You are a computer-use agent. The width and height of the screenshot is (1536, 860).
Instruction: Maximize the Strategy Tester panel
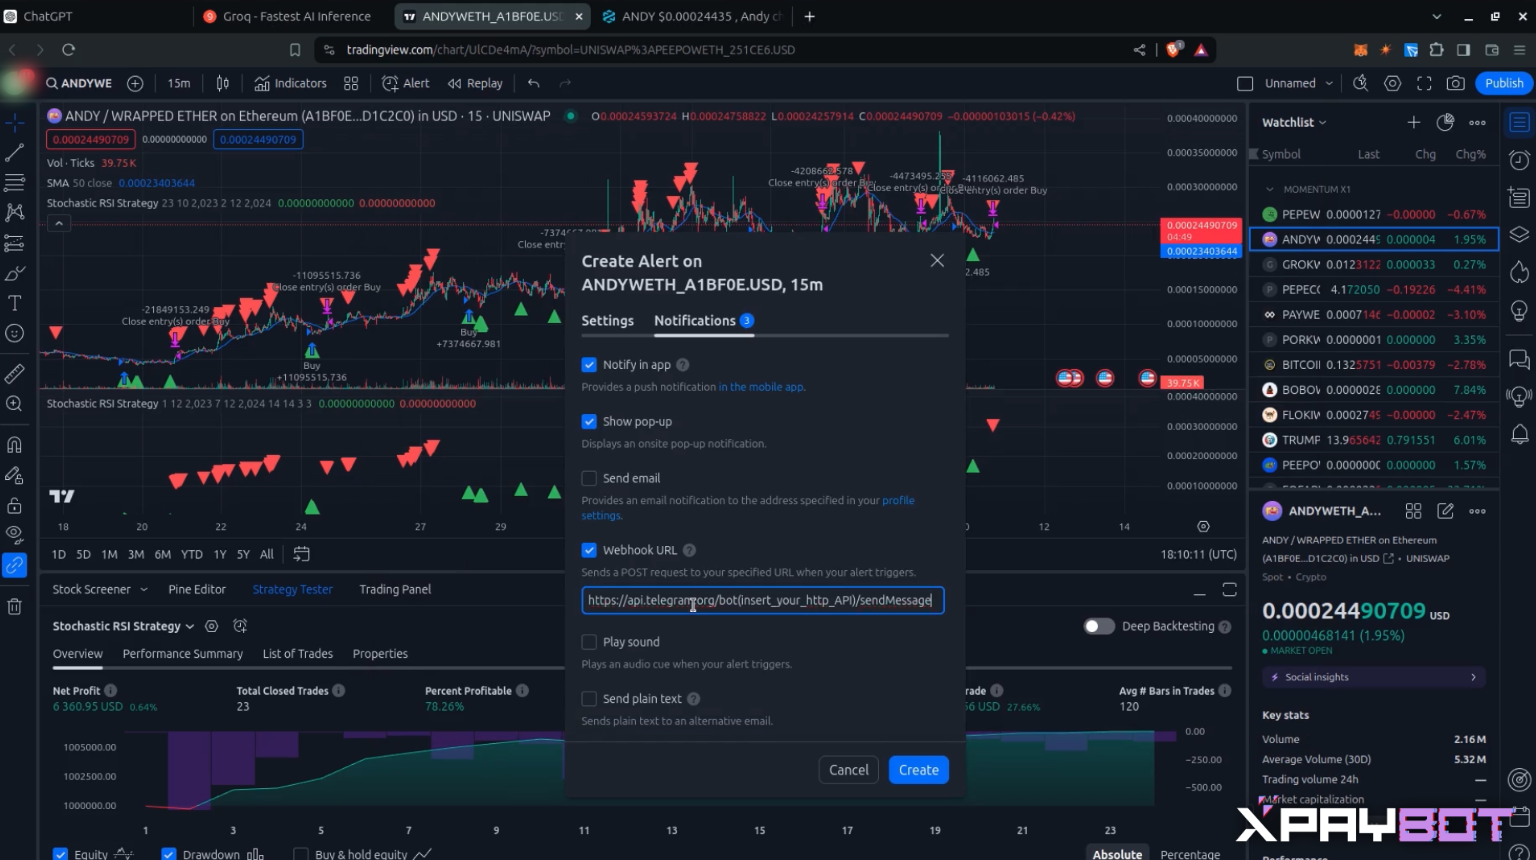click(x=1230, y=590)
